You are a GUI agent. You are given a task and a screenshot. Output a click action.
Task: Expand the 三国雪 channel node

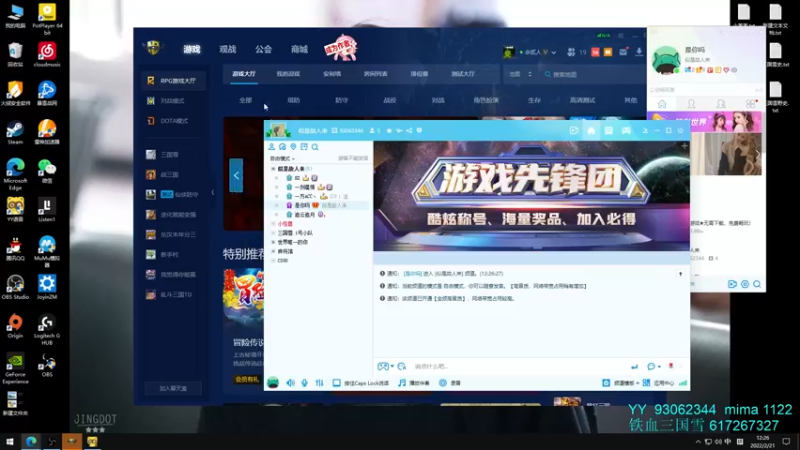coord(273,233)
